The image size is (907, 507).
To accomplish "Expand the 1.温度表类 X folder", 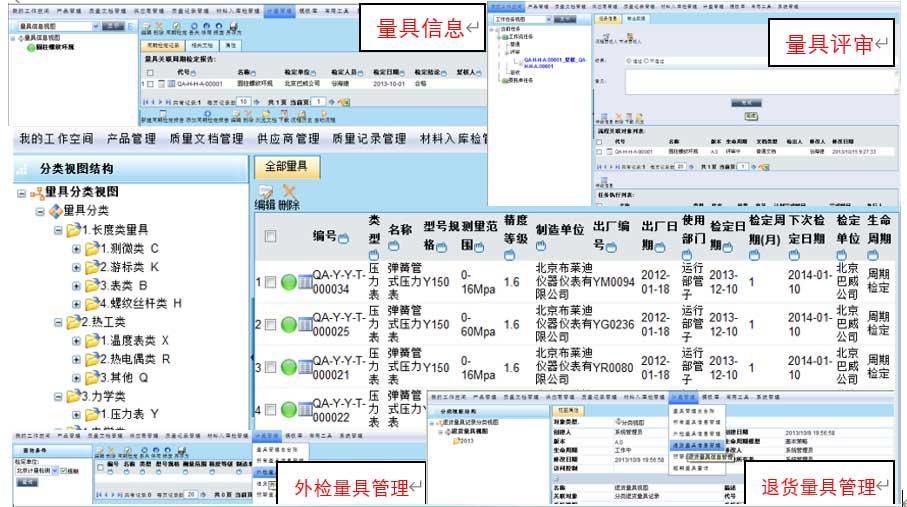I will (76, 341).
